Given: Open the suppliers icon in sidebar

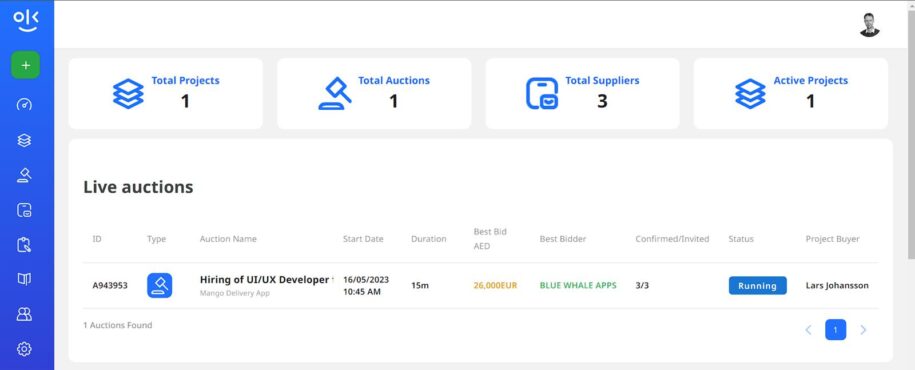Looking at the screenshot, I should point(24,210).
